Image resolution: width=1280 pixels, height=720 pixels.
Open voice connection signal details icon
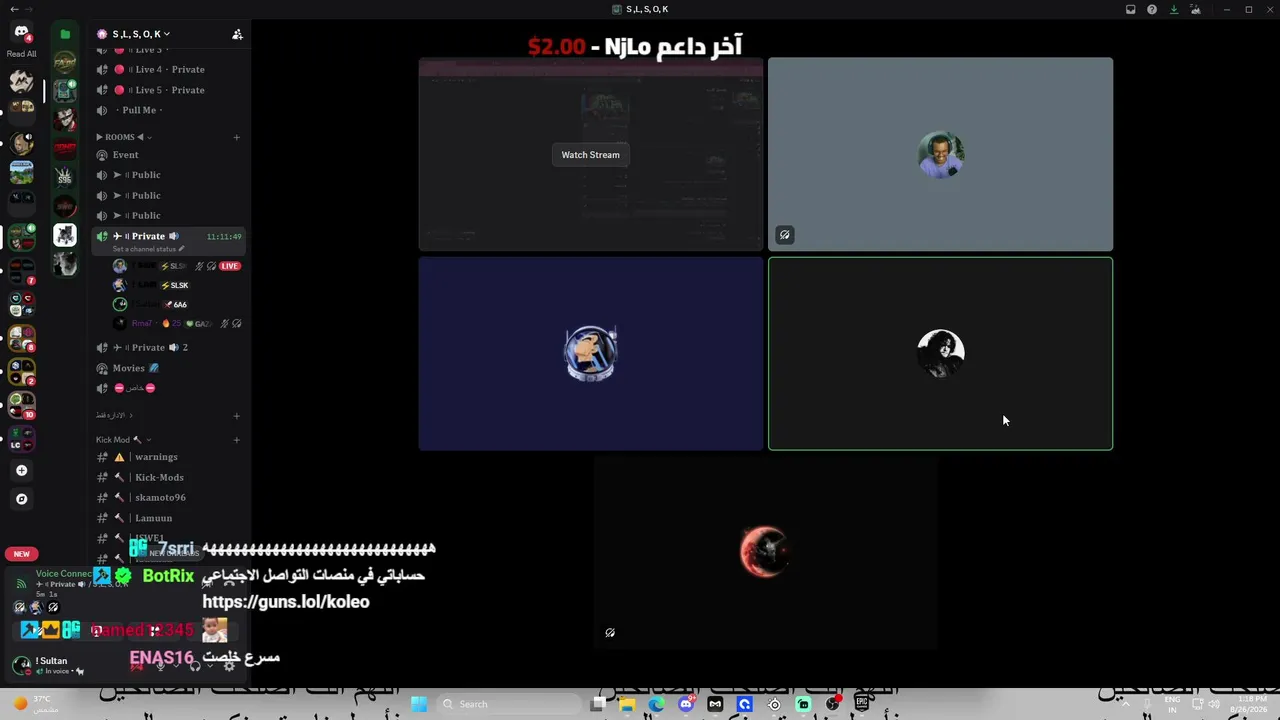(21, 584)
